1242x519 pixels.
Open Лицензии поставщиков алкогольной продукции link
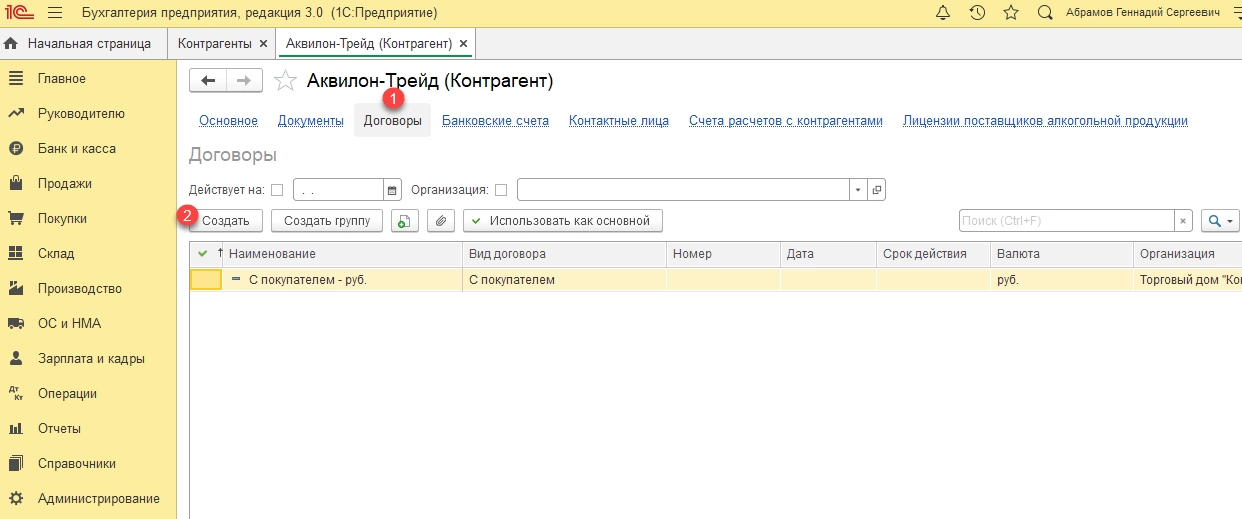1045,121
